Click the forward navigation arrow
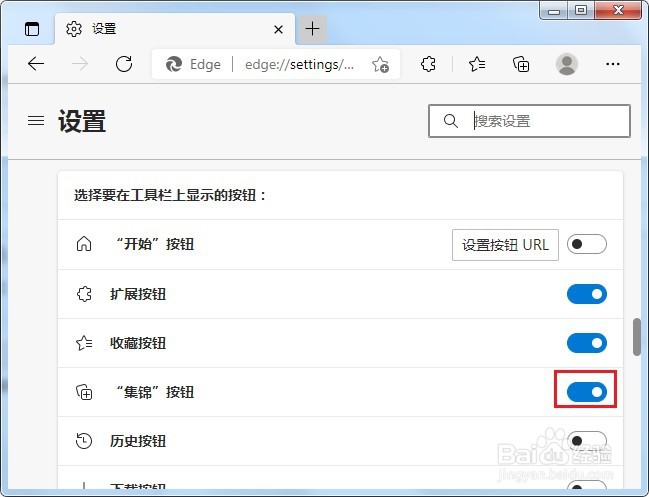The width and height of the screenshot is (649, 497). (x=80, y=64)
